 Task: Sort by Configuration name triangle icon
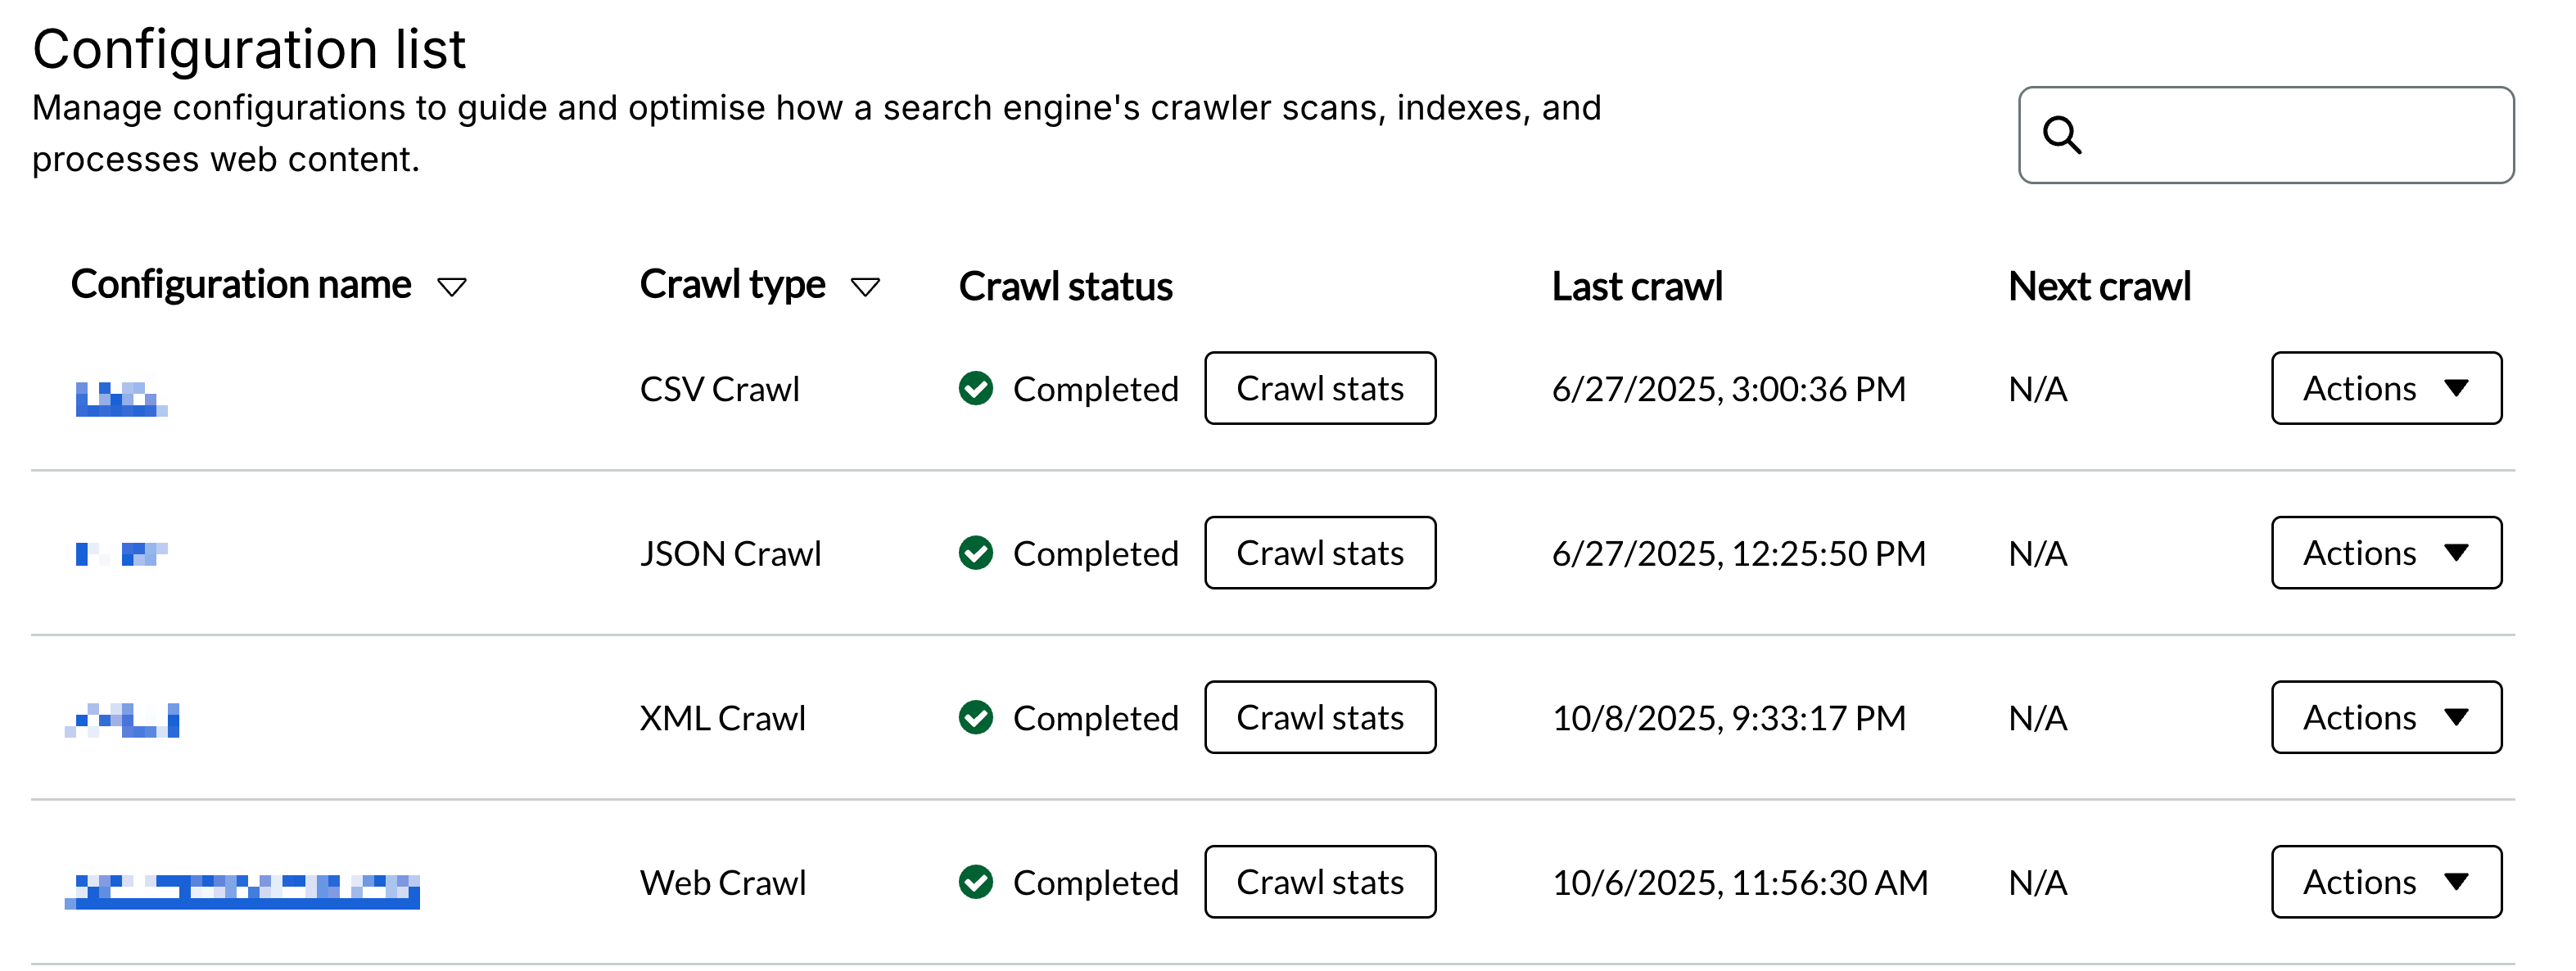tap(452, 288)
